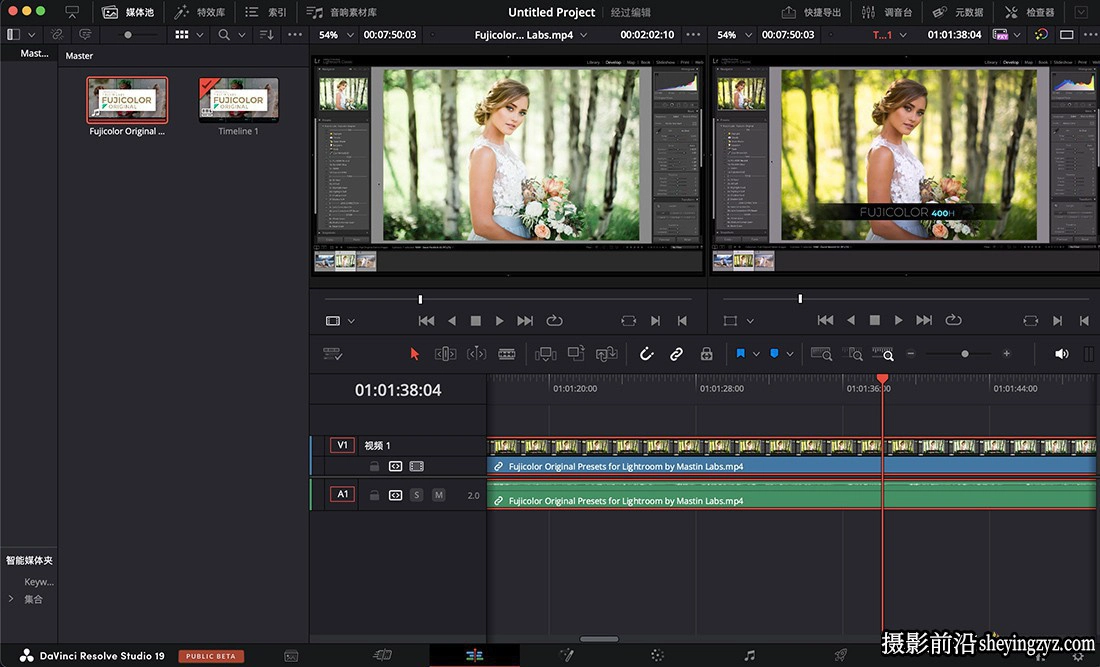Click the blue Marker icon

coord(774,354)
